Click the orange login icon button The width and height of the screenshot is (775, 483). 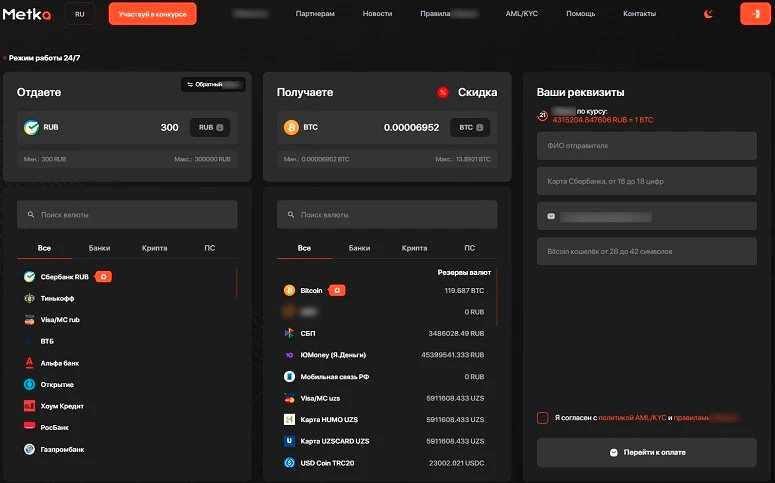(x=755, y=14)
